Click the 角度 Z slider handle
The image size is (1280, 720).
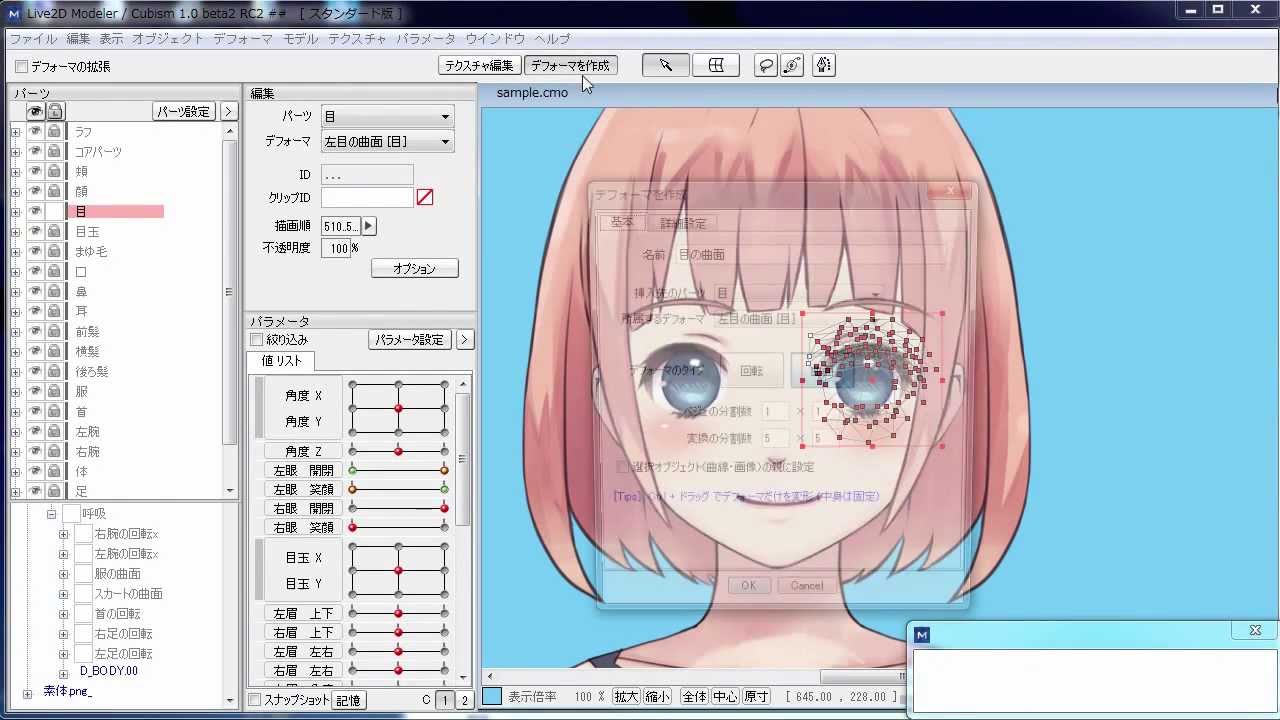[398, 452]
